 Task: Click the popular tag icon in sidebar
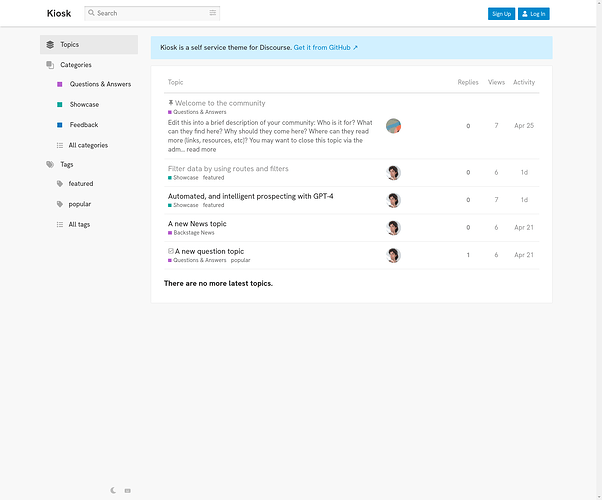60,204
